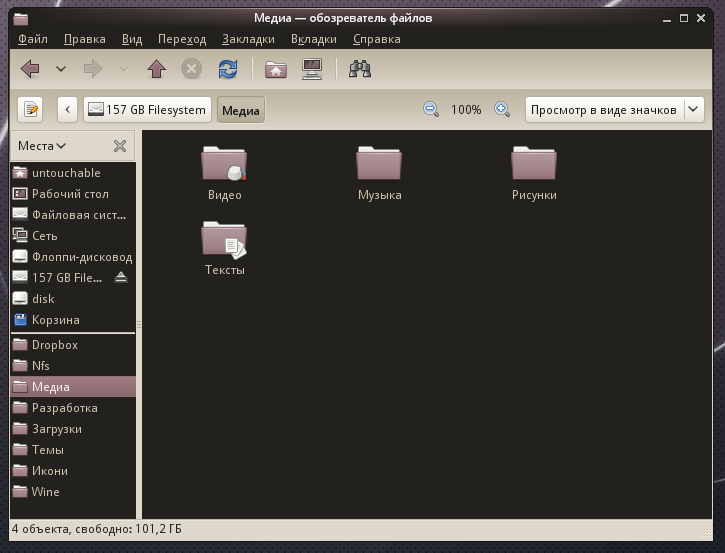Search files with binoculars icon
Image resolution: width=725 pixels, height=553 pixels.
(360, 69)
